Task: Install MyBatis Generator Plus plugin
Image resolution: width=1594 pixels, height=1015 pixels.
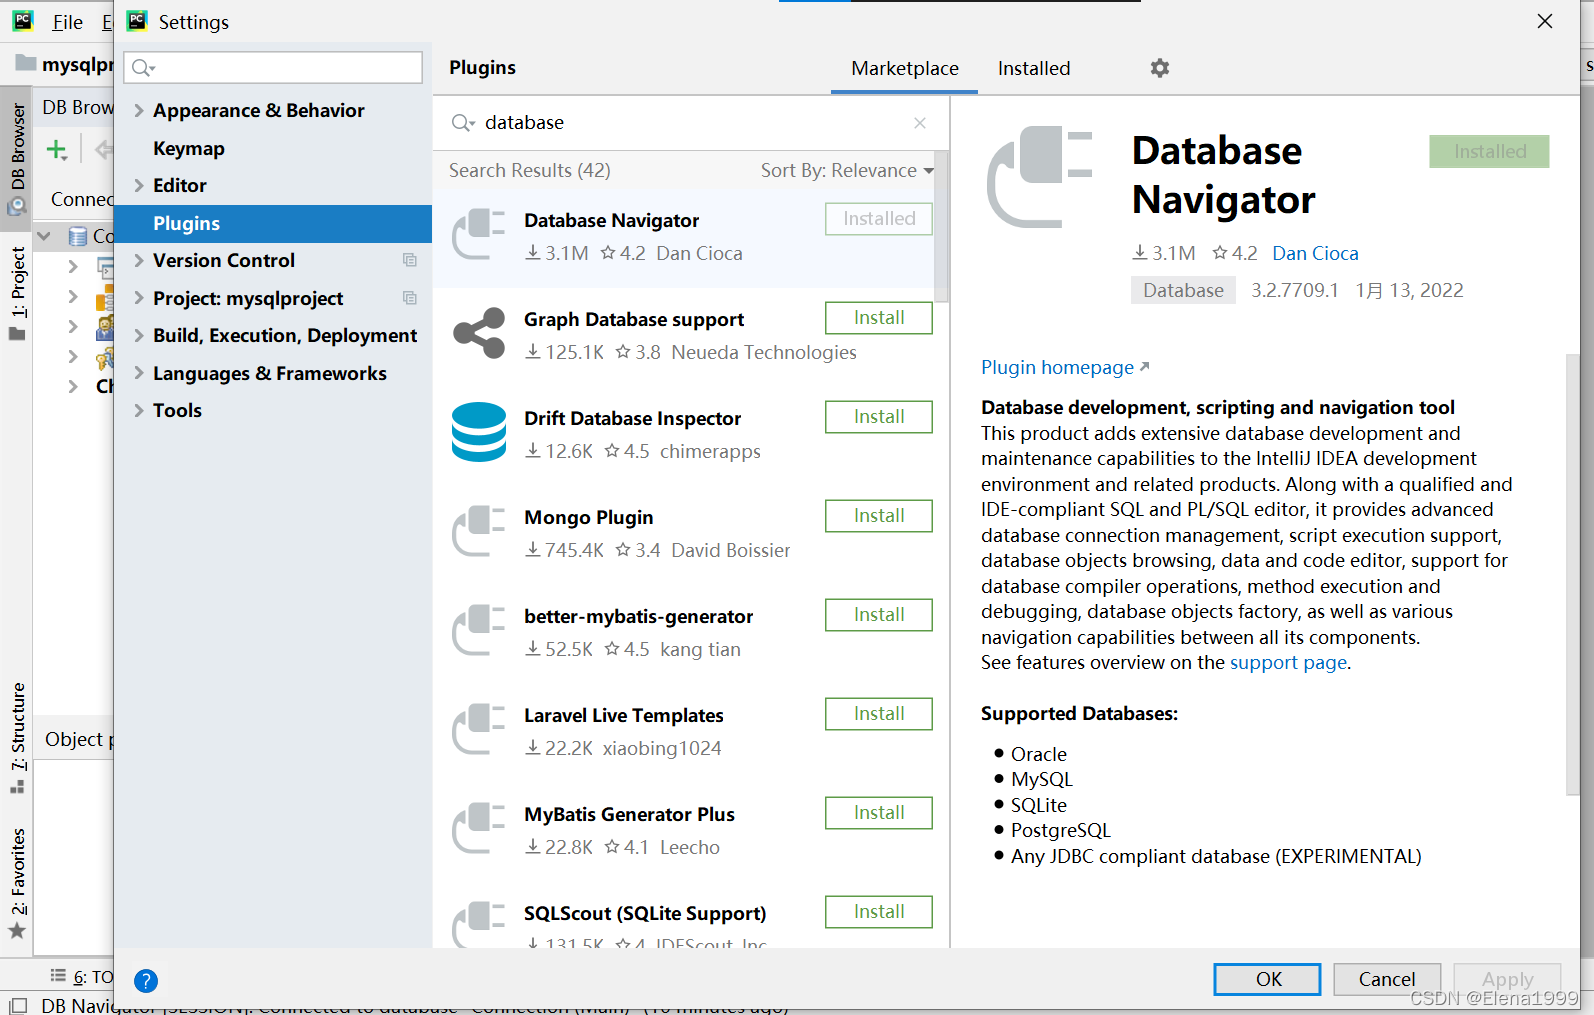Action: [x=879, y=813]
